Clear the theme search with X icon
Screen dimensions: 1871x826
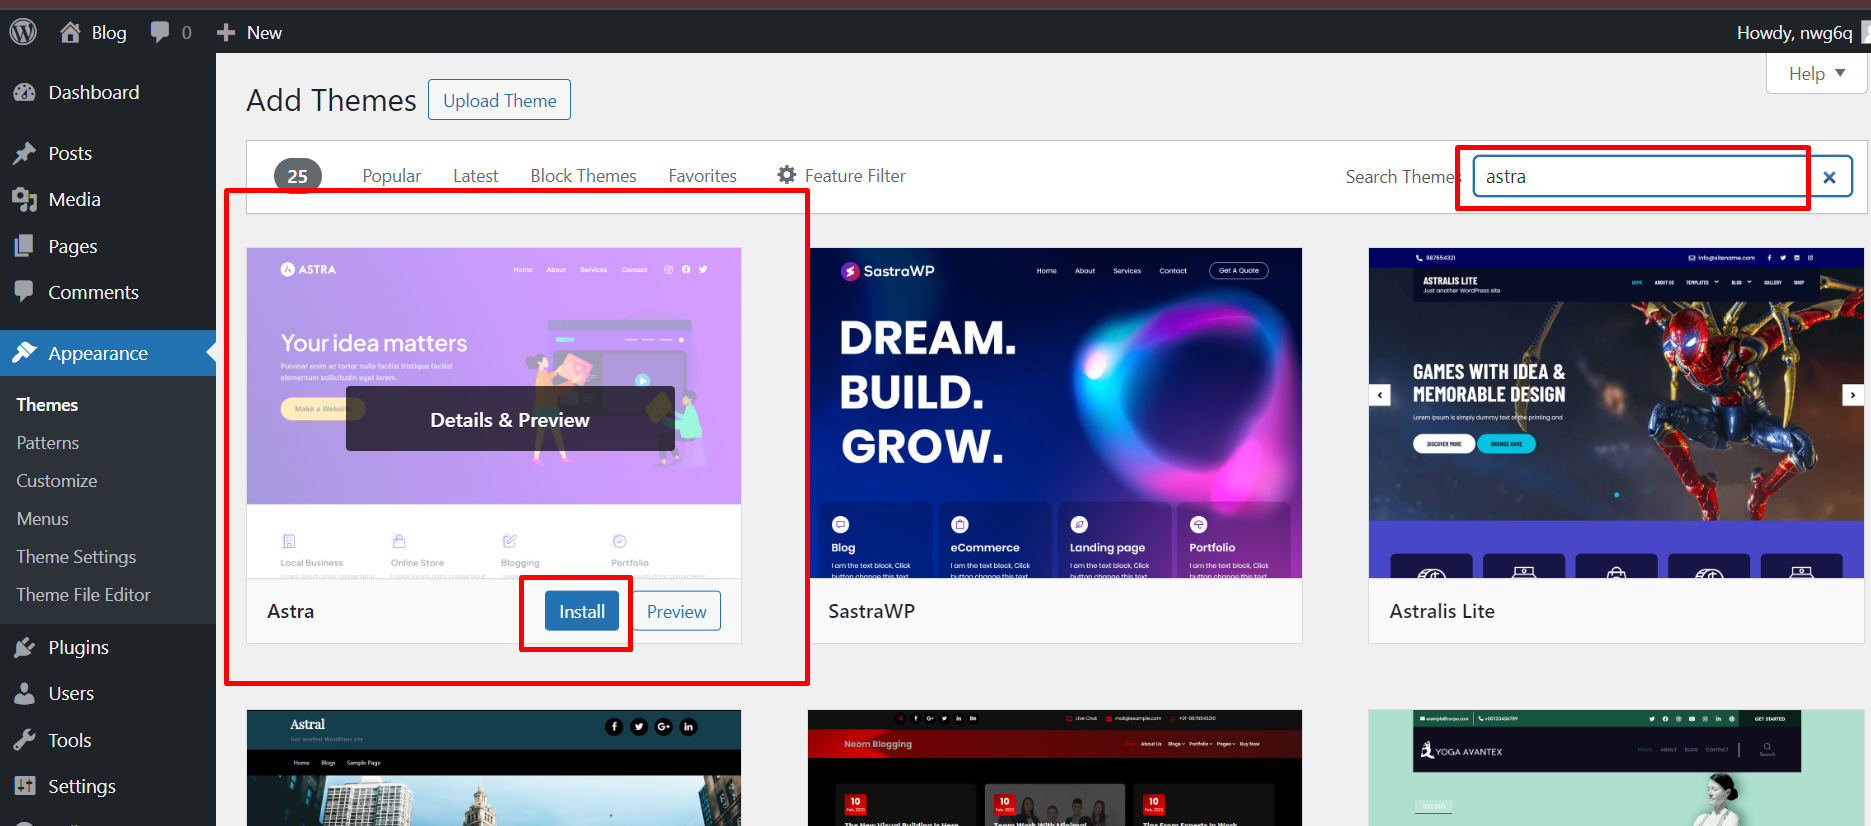point(1829,177)
